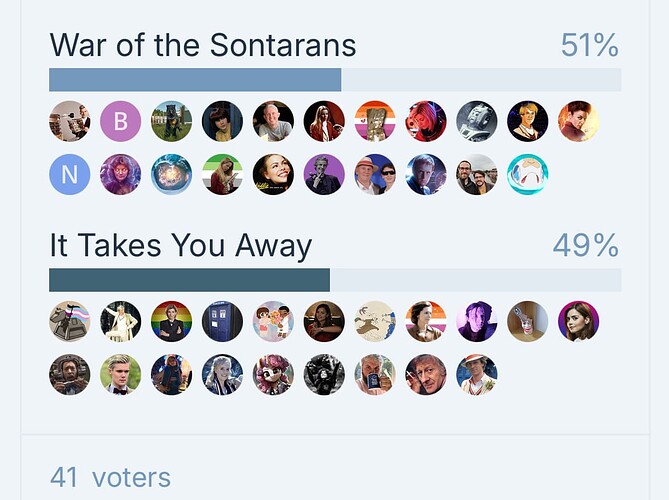Open the teal-ringed cartoon avatar
This screenshot has height=500, width=669.
click(527, 174)
